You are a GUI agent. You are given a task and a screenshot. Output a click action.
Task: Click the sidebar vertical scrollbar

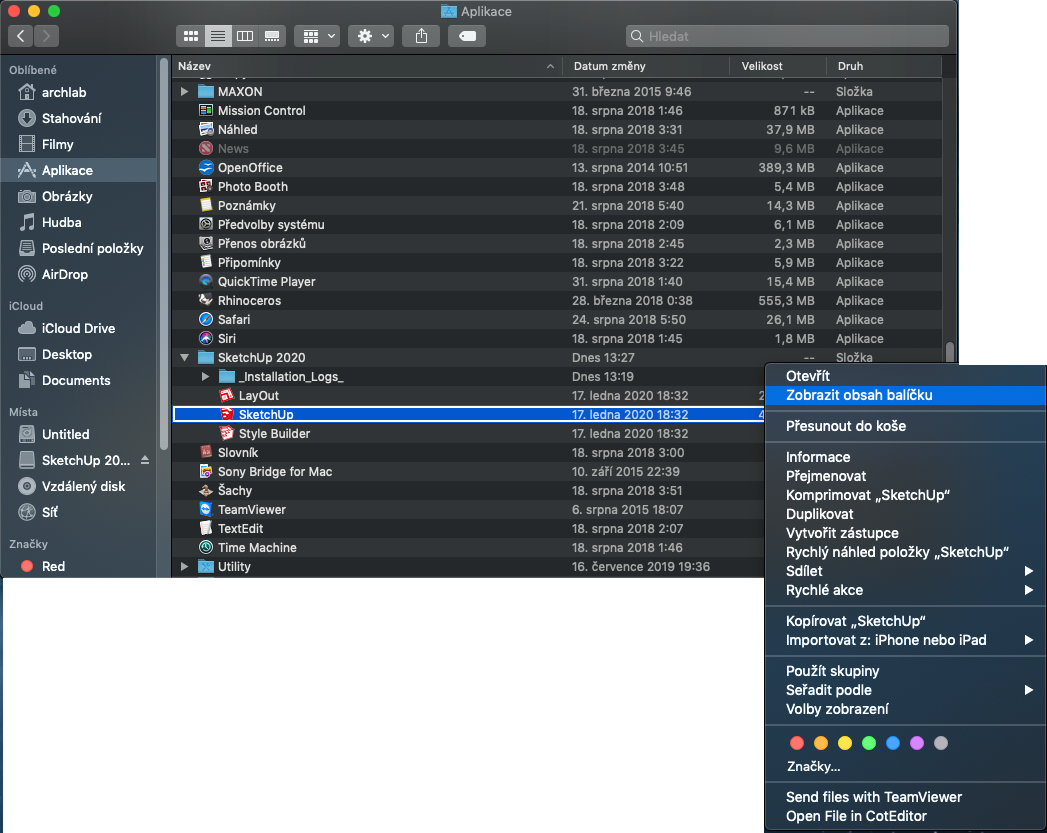(x=164, y=254)
